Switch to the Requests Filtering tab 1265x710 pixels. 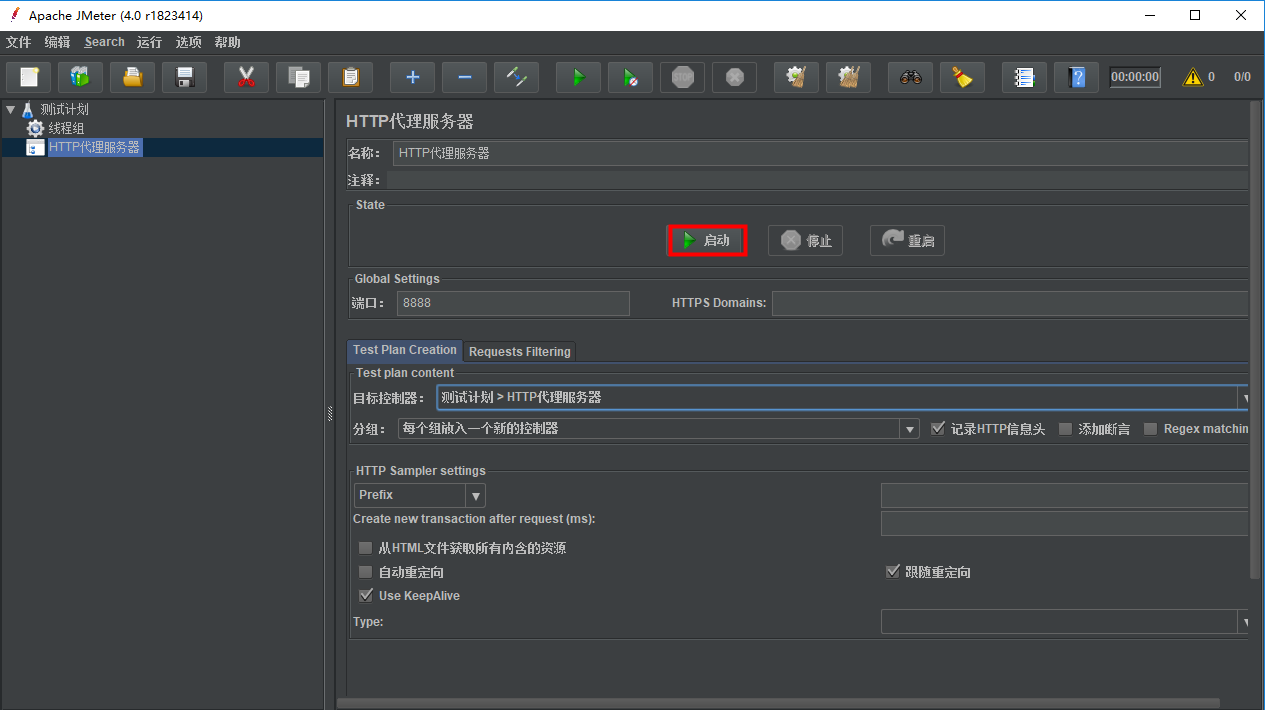click(x=519, y=351)
